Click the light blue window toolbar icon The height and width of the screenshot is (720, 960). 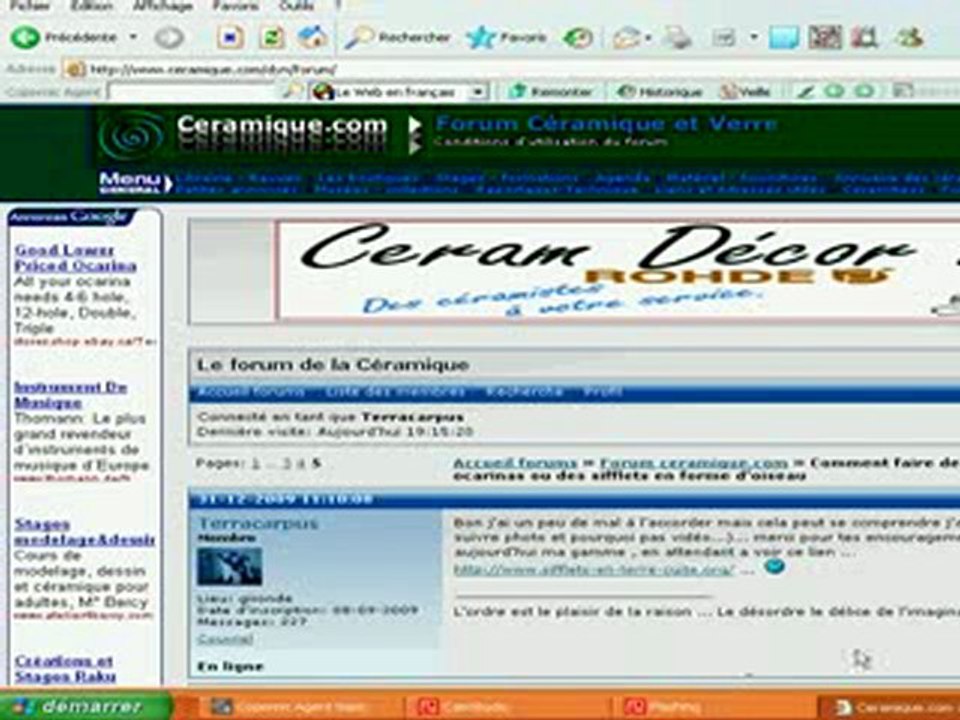pyautogui.click(x=784, y=38)
